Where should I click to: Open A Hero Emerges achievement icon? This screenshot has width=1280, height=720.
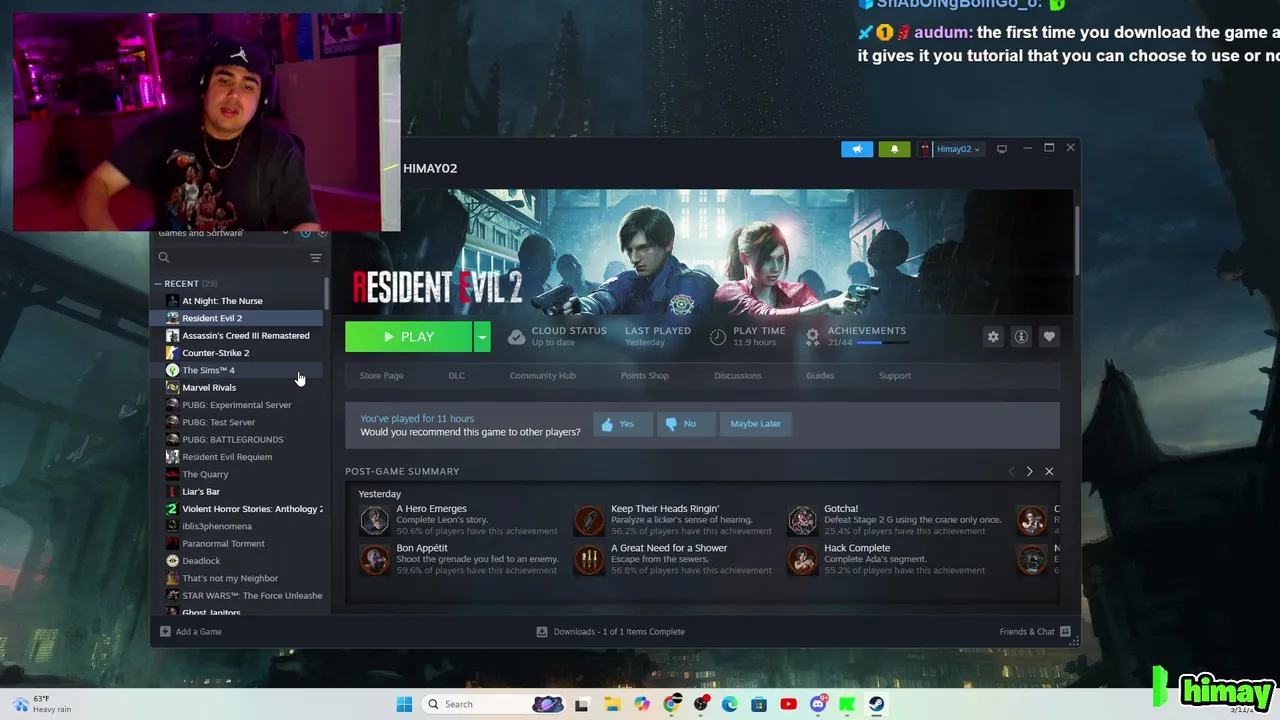[375, 520]
